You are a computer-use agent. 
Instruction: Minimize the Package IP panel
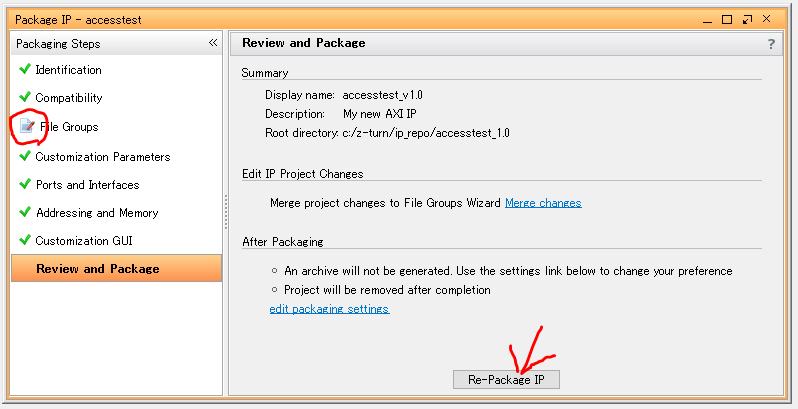(x=708, y=18)
